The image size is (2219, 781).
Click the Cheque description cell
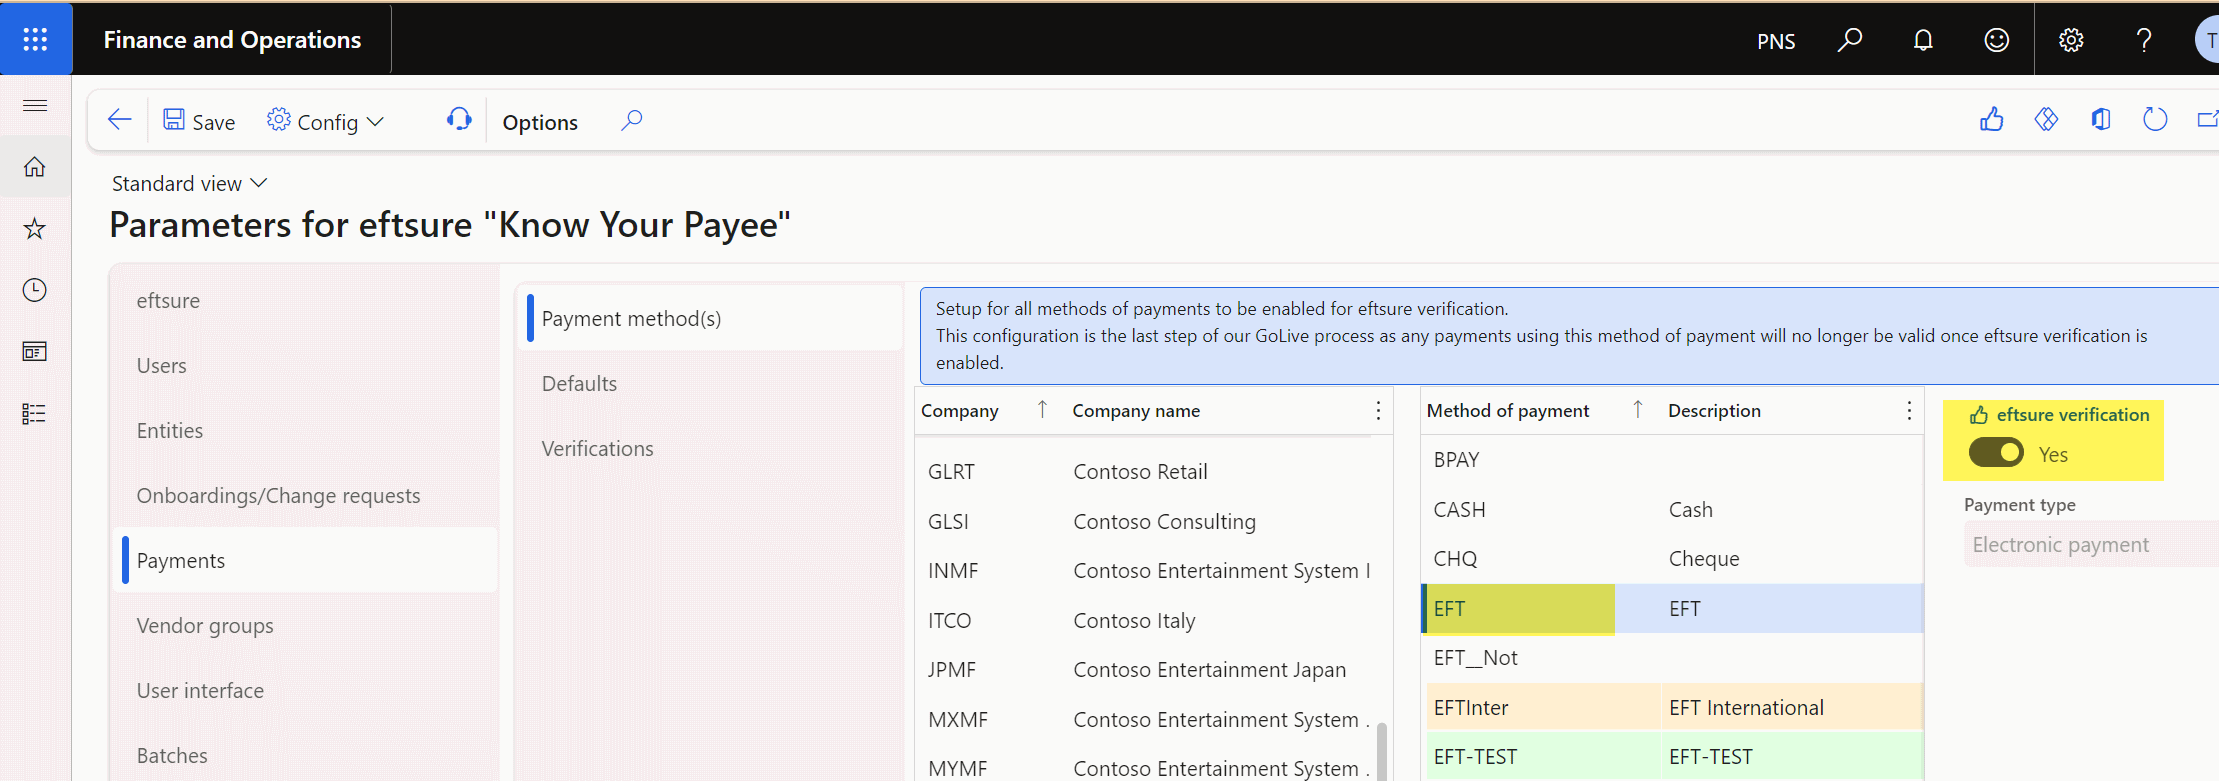click(1704, 559)
